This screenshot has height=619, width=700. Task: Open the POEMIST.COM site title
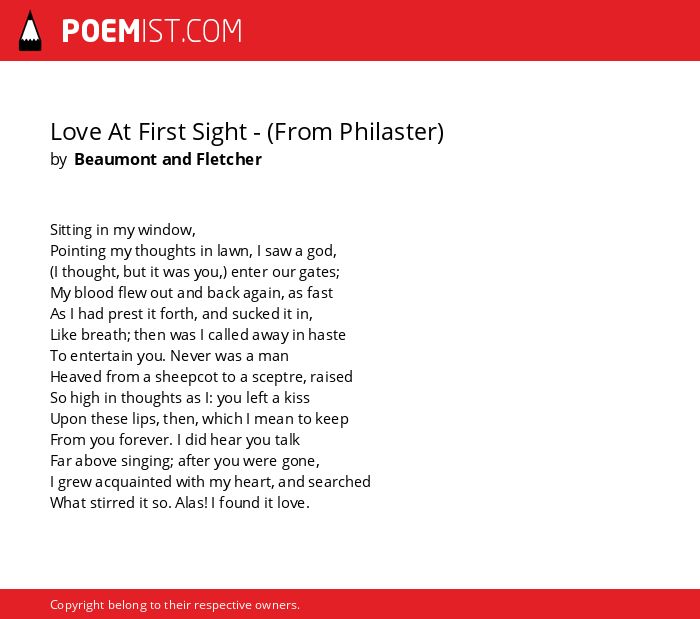click(x=152, y=31)
